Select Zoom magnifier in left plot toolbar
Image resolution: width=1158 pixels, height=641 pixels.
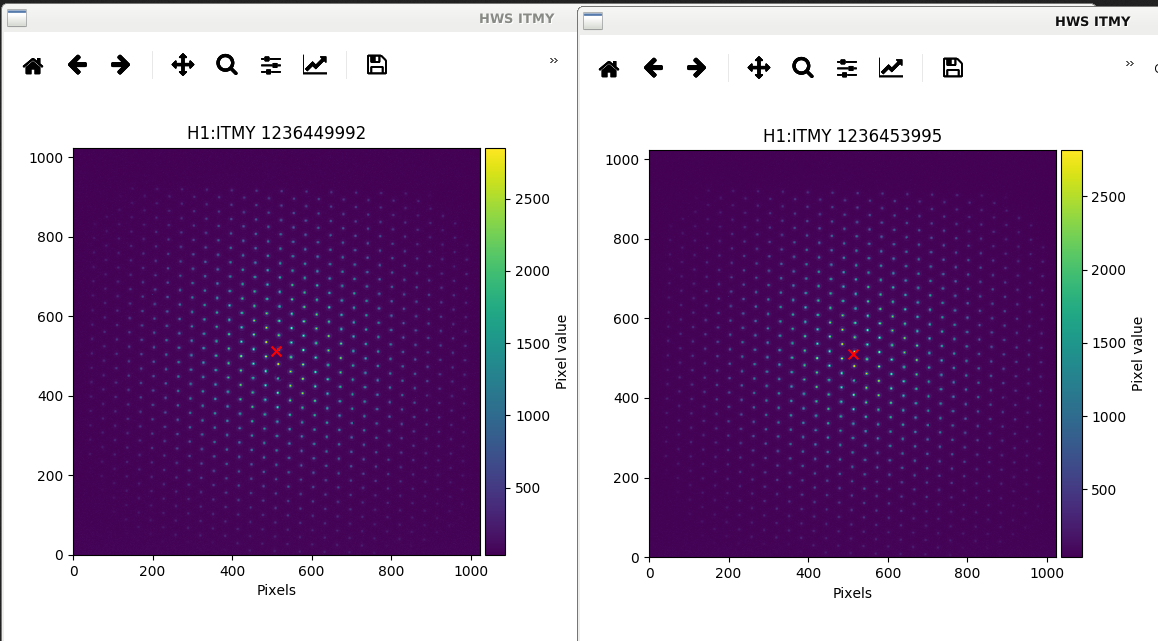[227, 65]
